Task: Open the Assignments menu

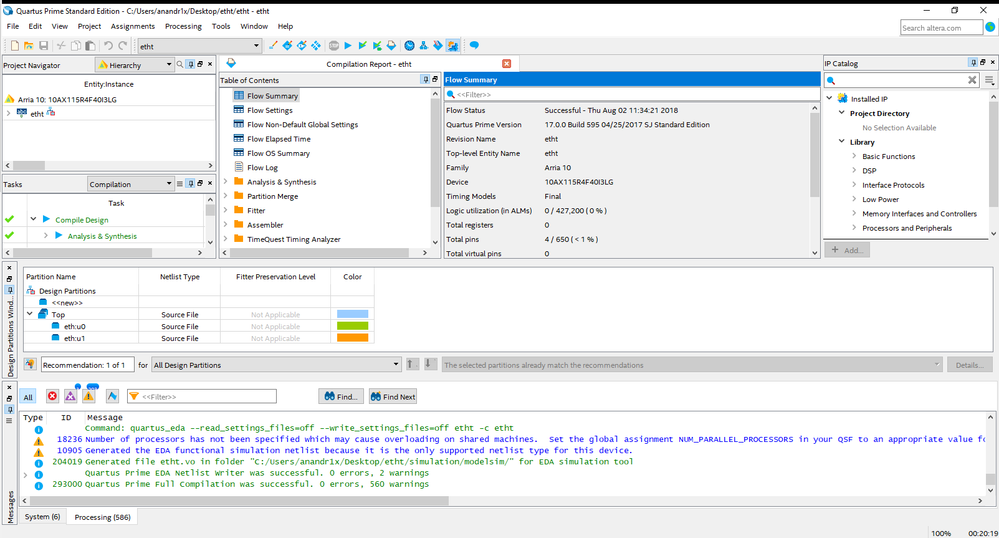Action: point(133,26)
